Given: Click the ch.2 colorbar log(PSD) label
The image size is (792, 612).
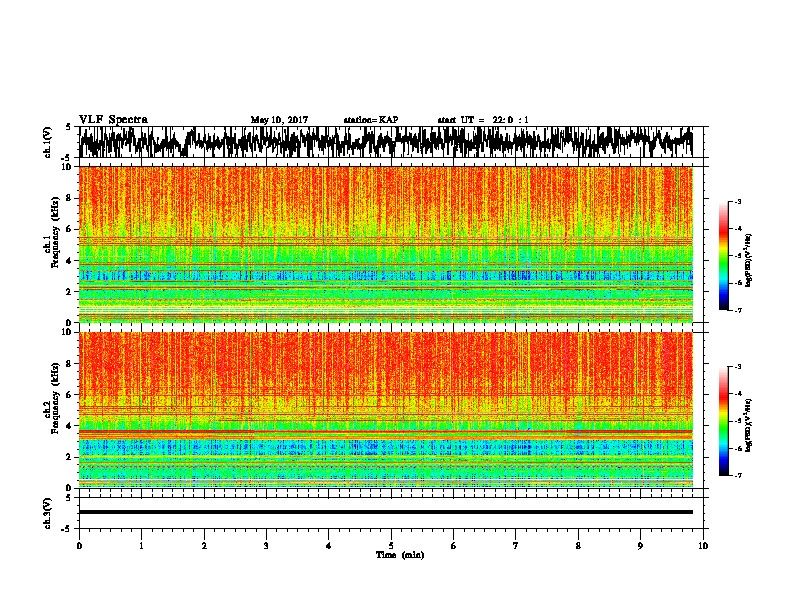Looking at the screenshot, I should tap(748, 425).
